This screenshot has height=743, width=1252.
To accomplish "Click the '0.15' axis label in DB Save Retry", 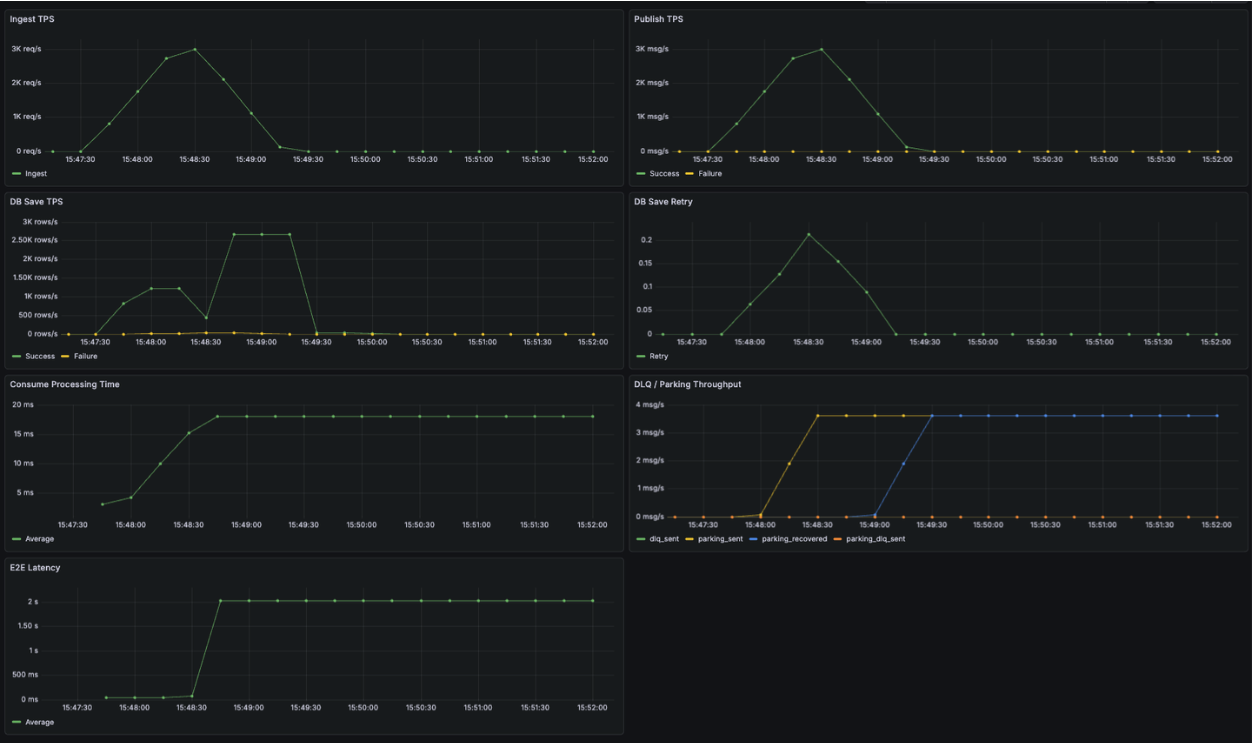I will point(645,263).
